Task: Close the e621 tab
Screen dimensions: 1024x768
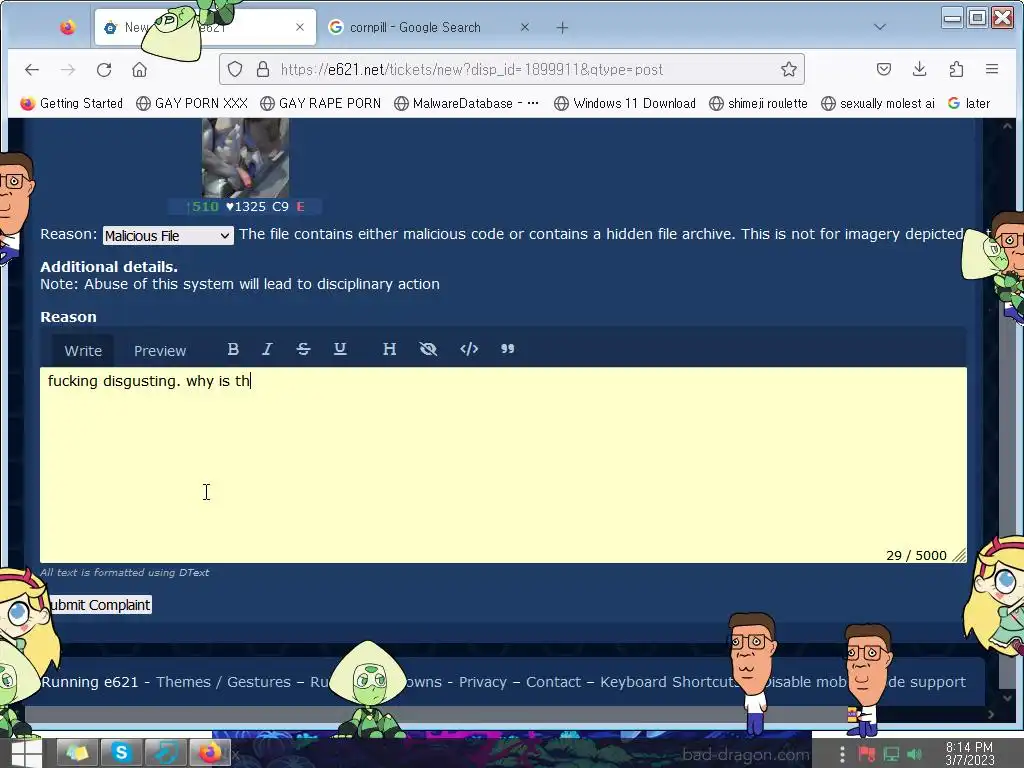Action: [300, 27]
